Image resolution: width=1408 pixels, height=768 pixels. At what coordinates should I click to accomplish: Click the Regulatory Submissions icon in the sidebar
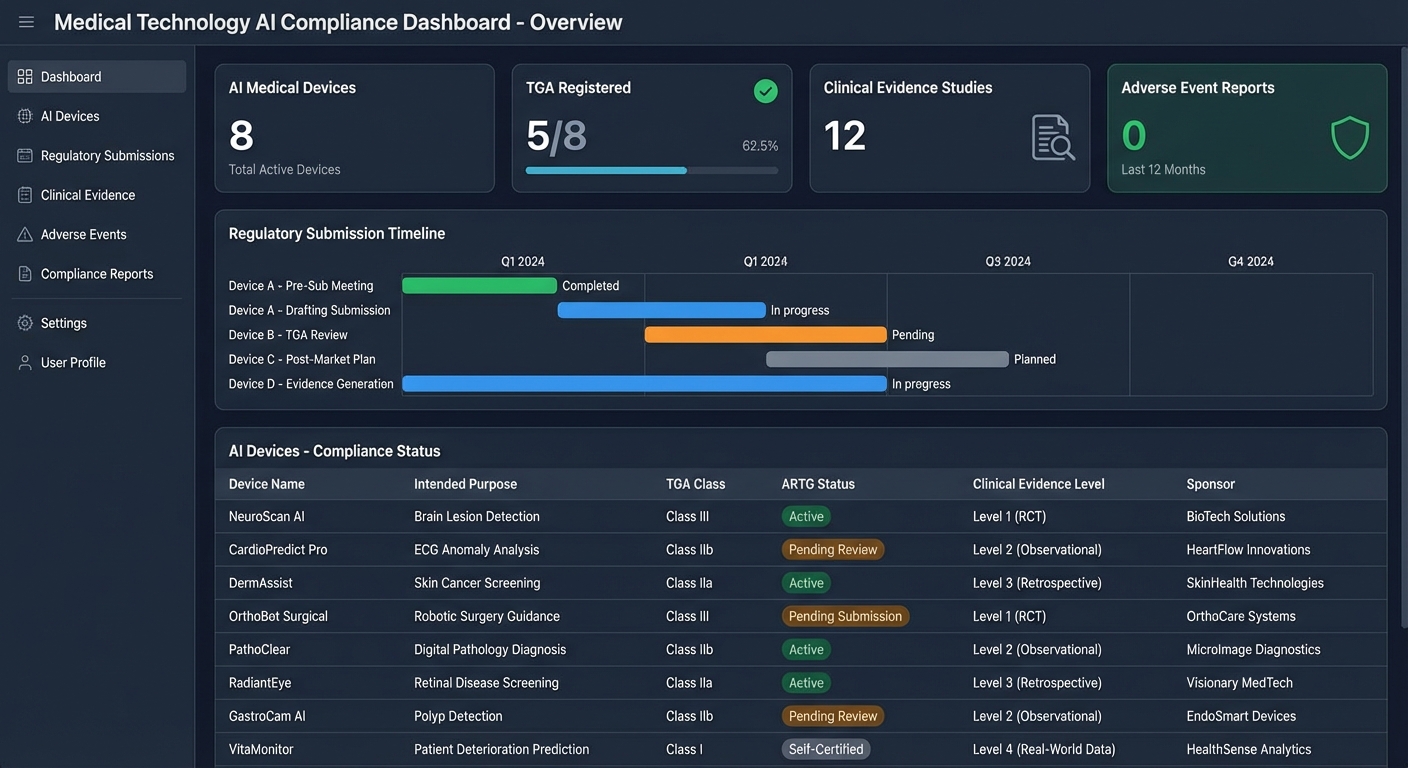point(22,155)
